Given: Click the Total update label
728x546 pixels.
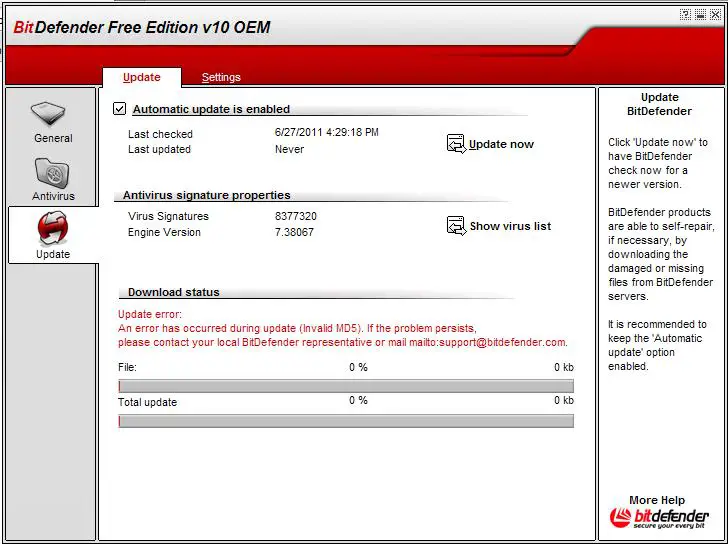Looking at the screenshot, I should pyautogui.click(x=147, y=402).
